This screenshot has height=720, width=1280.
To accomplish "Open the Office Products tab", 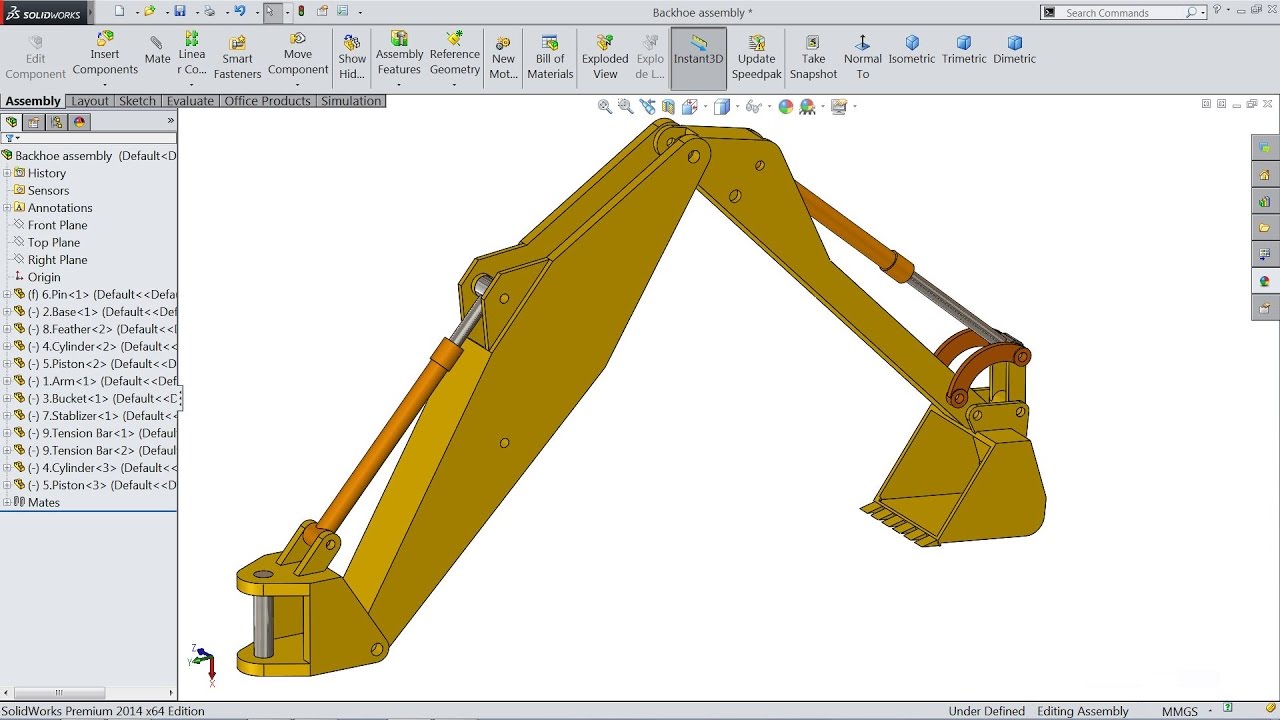I will coord(268,100).
